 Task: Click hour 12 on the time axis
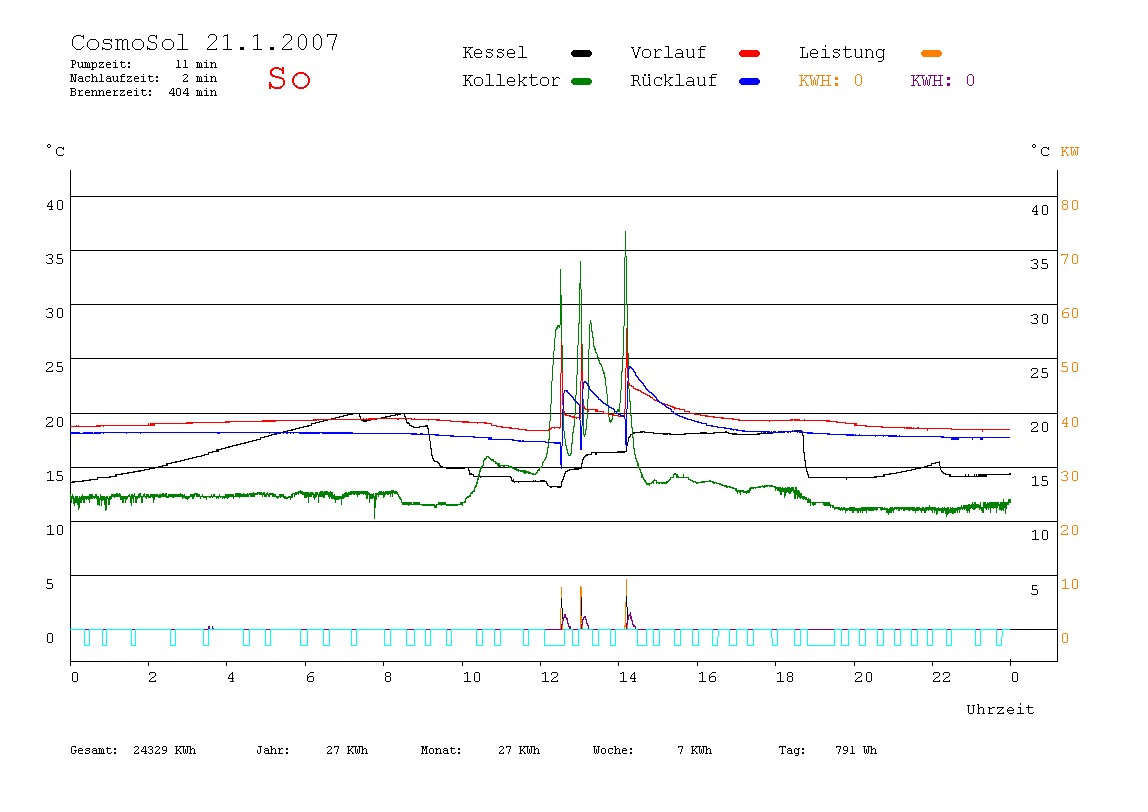(550, 677)
